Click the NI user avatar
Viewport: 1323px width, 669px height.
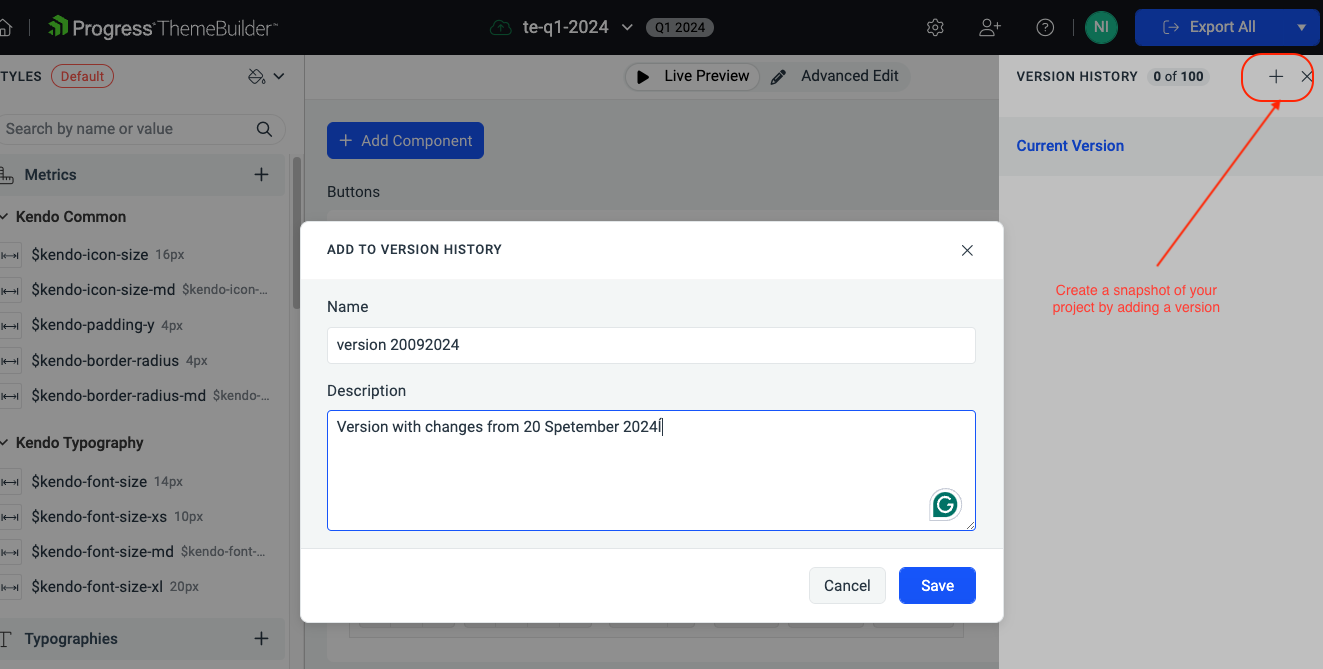click(x=1100, y=28)
